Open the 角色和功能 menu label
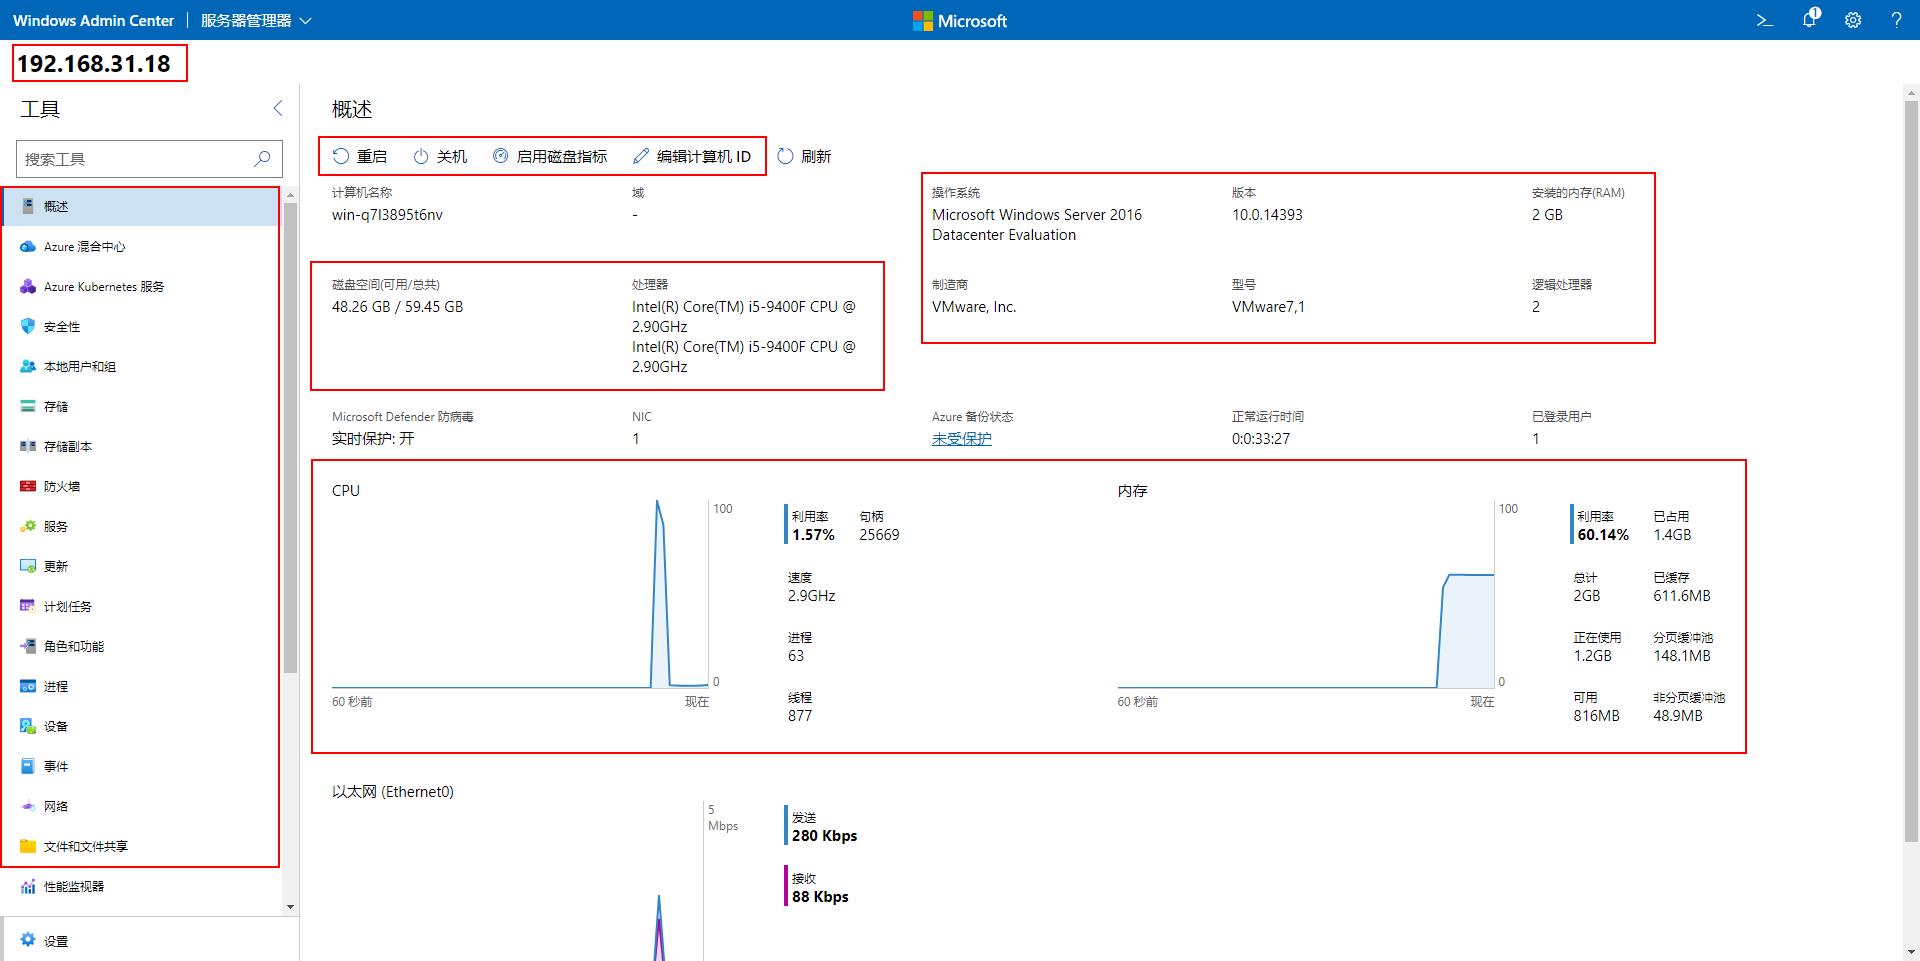The height and width of the screenshot is (961, 1920). pyautogui.click(x=74, y=646)
